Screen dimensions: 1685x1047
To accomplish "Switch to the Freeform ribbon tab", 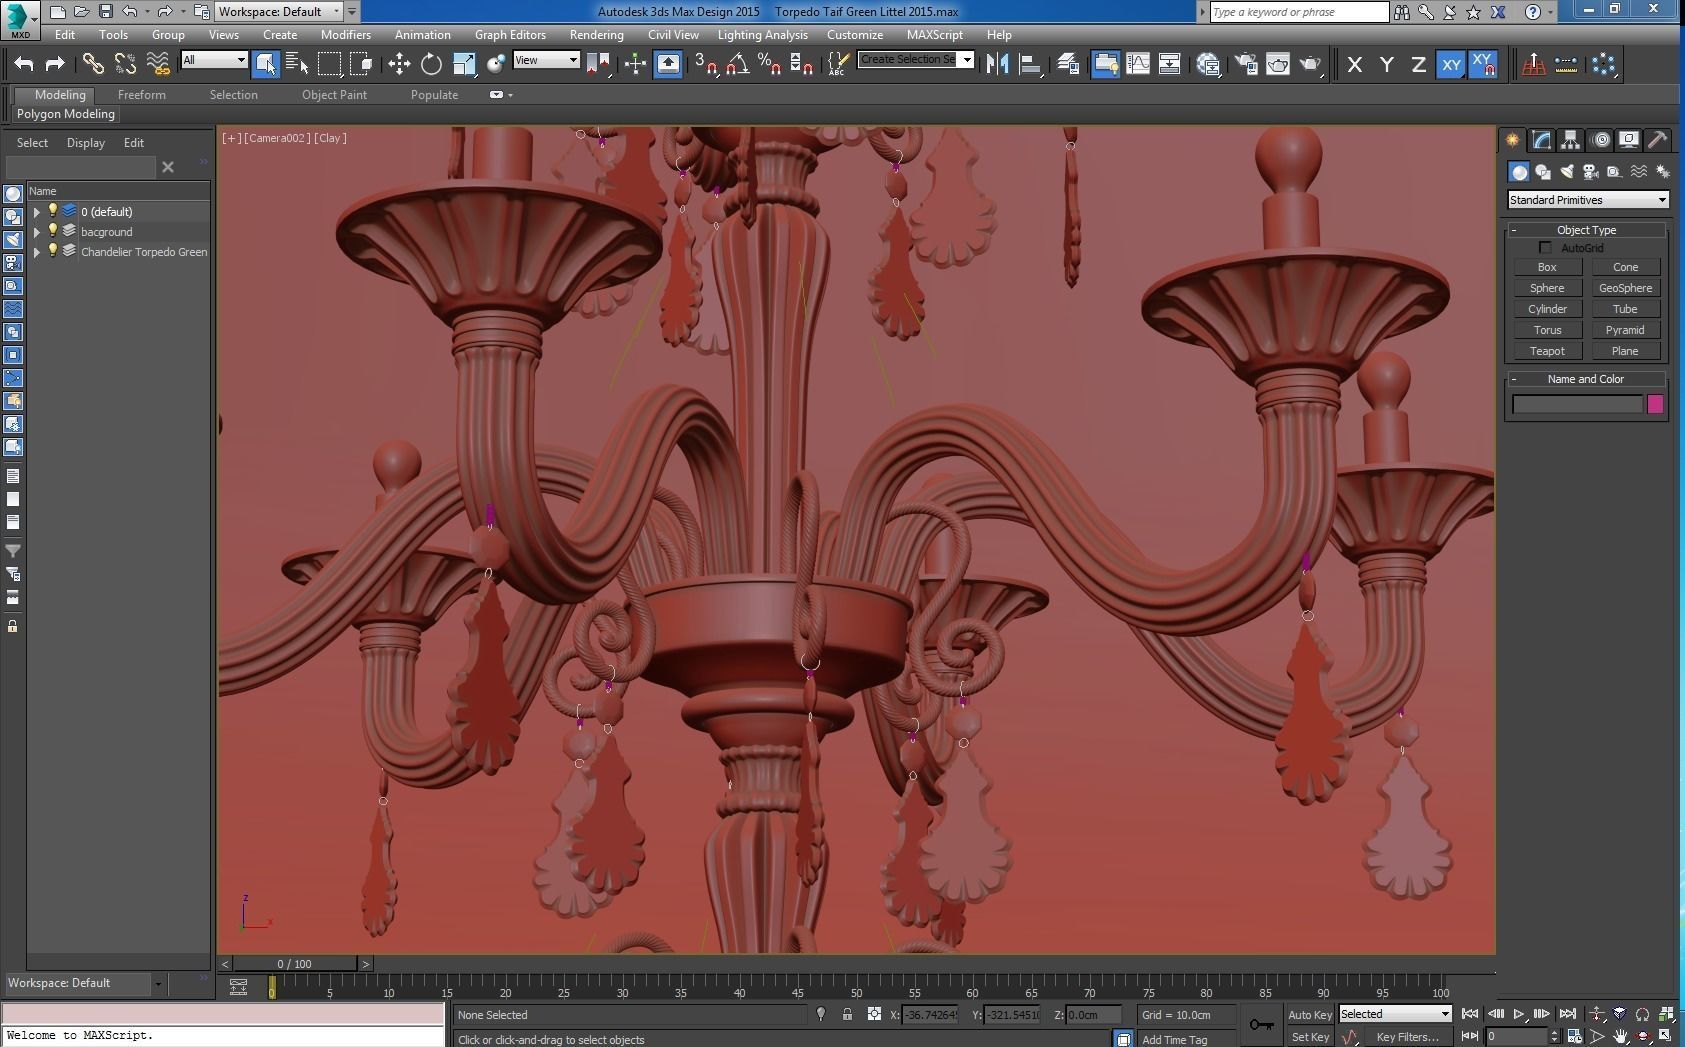I will pyautogui.click(x=142, y=95).
